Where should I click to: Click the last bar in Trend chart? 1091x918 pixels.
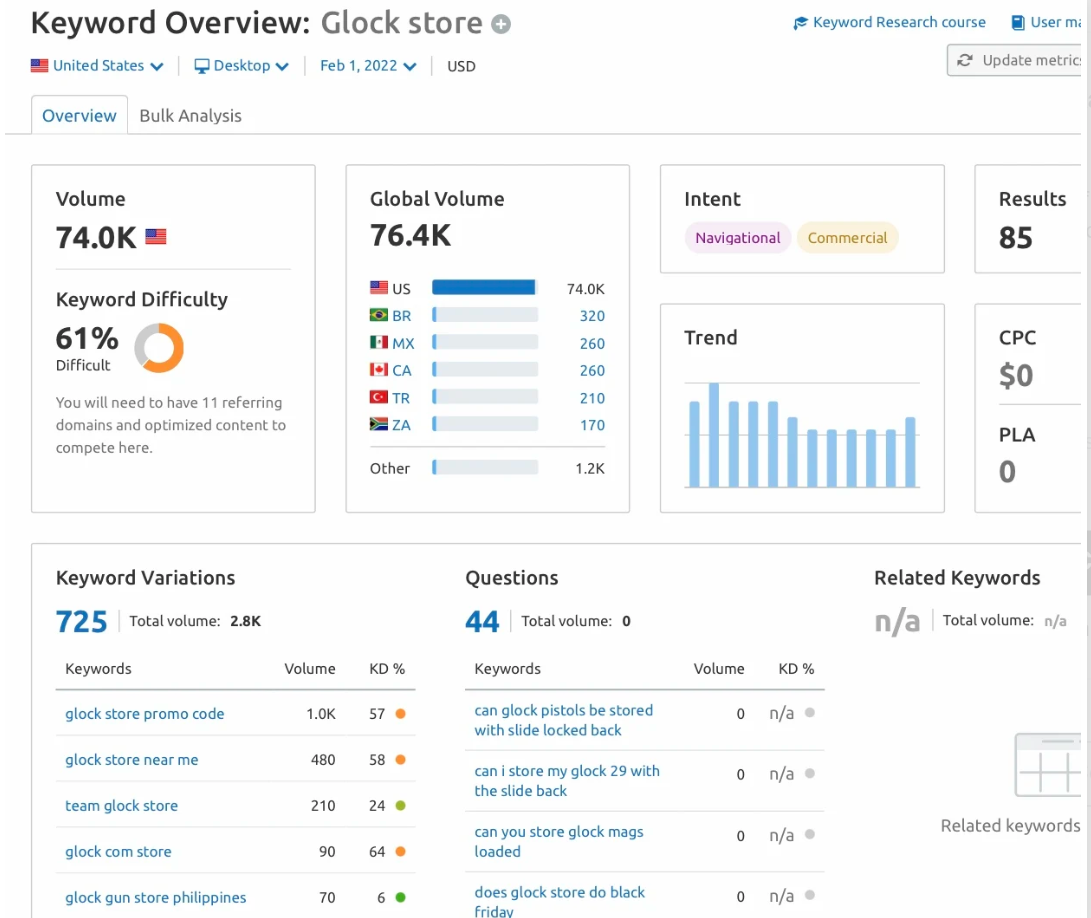[x=910, y=452]
